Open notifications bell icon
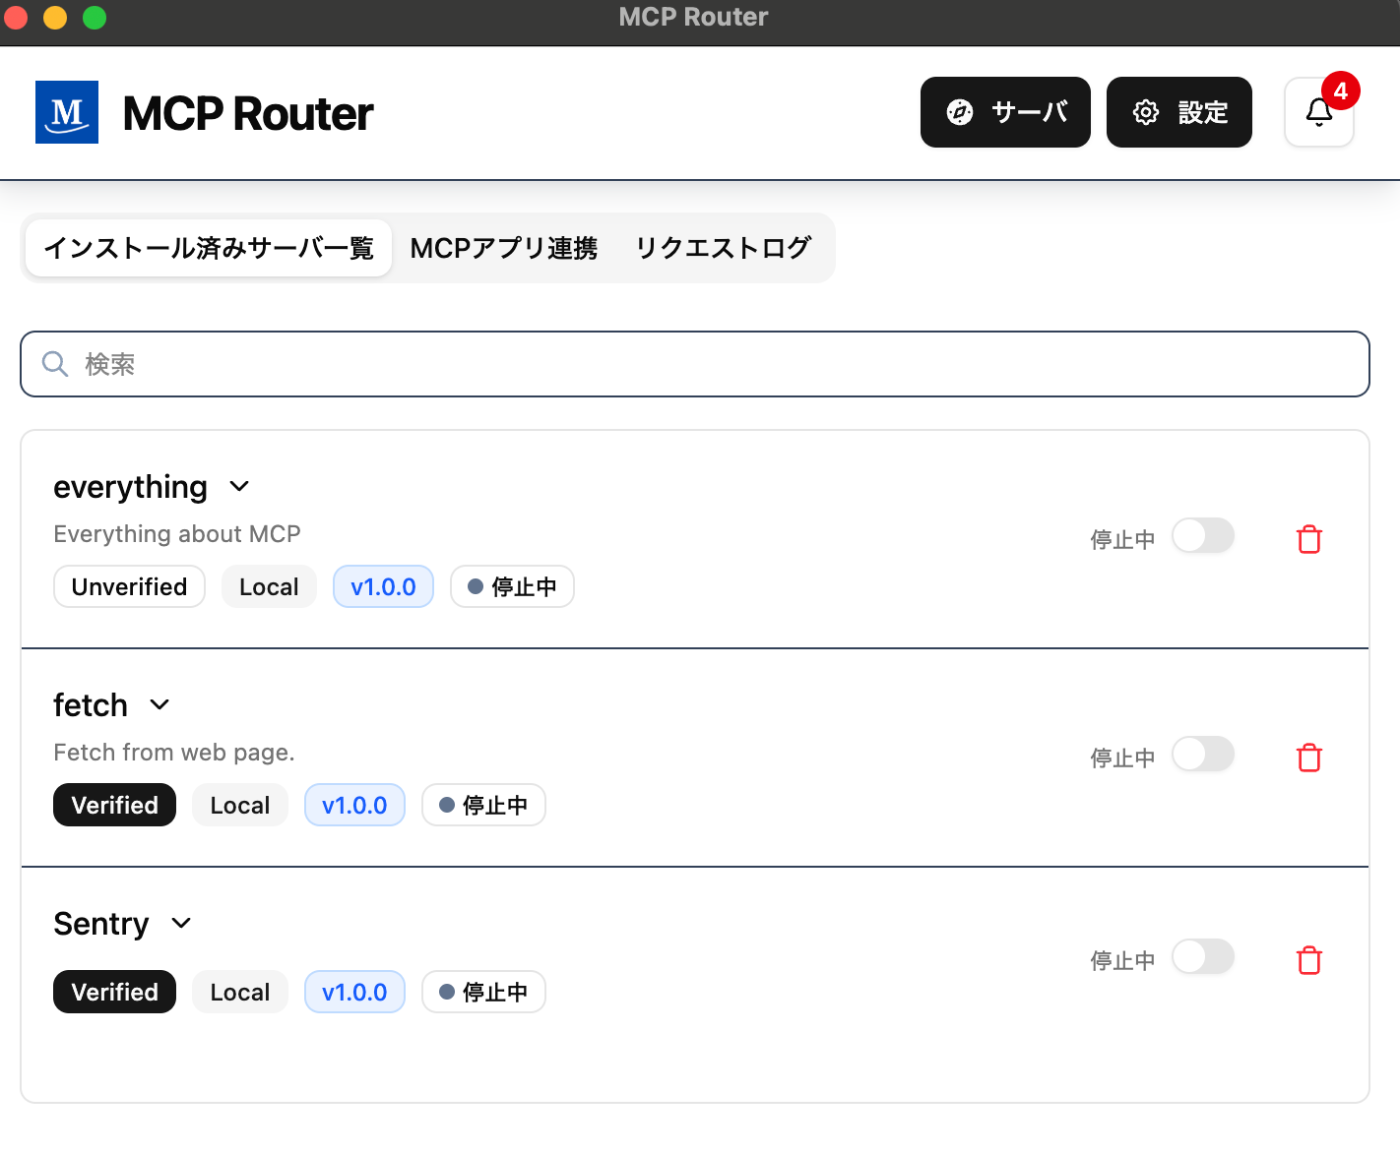Screen dimensions: 1400x1153 pyautogui.click(x=1318, y=113)
